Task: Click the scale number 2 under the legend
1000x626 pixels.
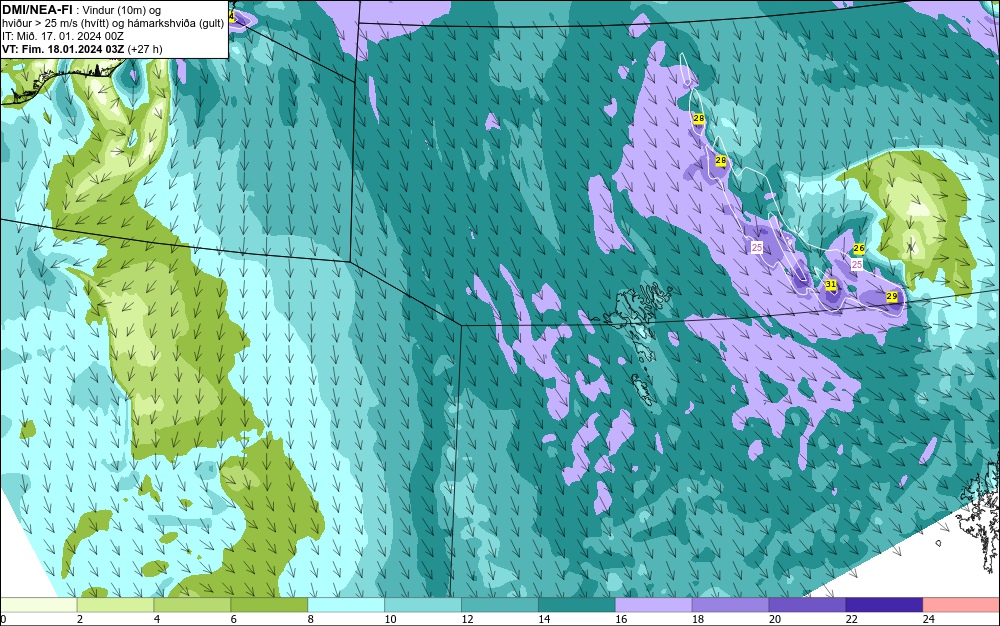Action: pos(80,619)
